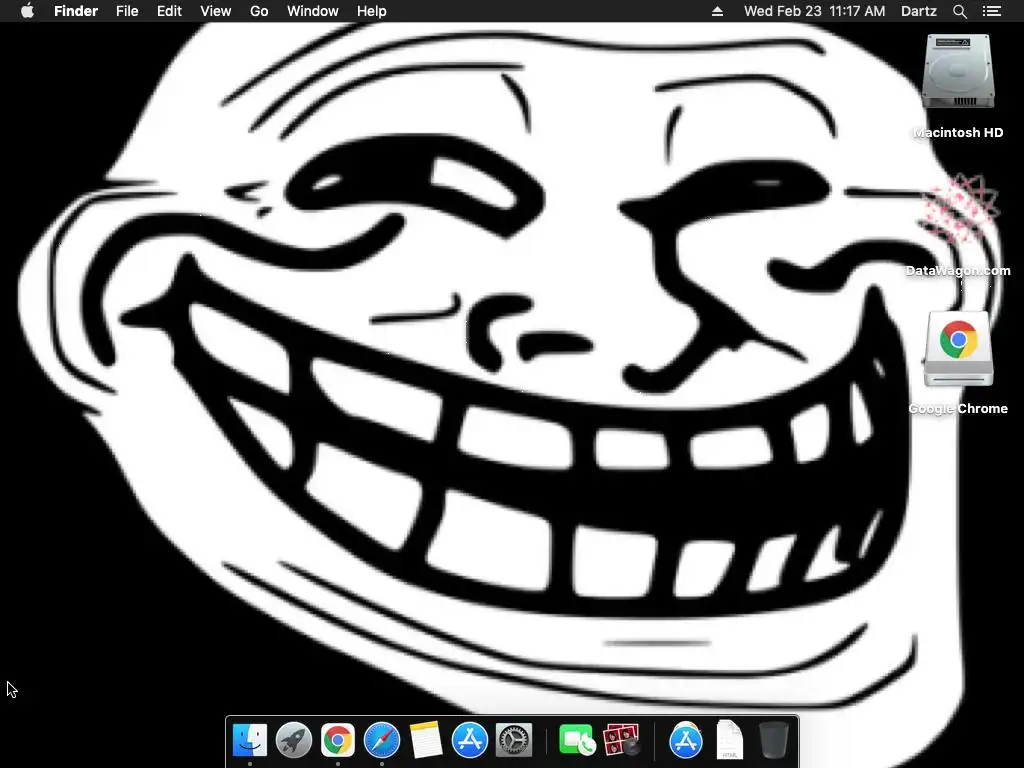Viewport: 1024px width, 768px height.
Task: Open Launchpad rocket icon in Dock
Action: pyautogui.click(x=294, y=740)
